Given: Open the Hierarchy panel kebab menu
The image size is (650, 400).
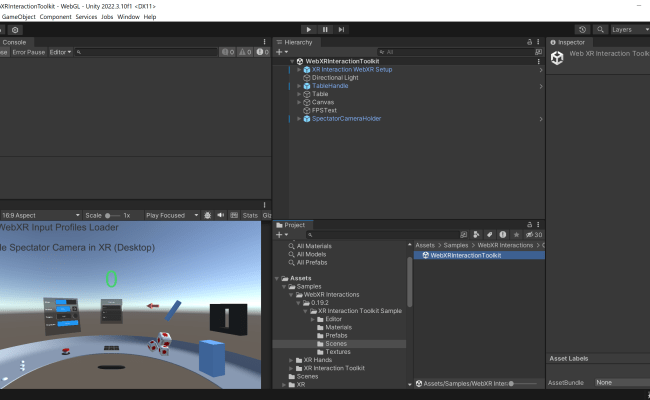Looking at the screenshot, I should [538, 42].
